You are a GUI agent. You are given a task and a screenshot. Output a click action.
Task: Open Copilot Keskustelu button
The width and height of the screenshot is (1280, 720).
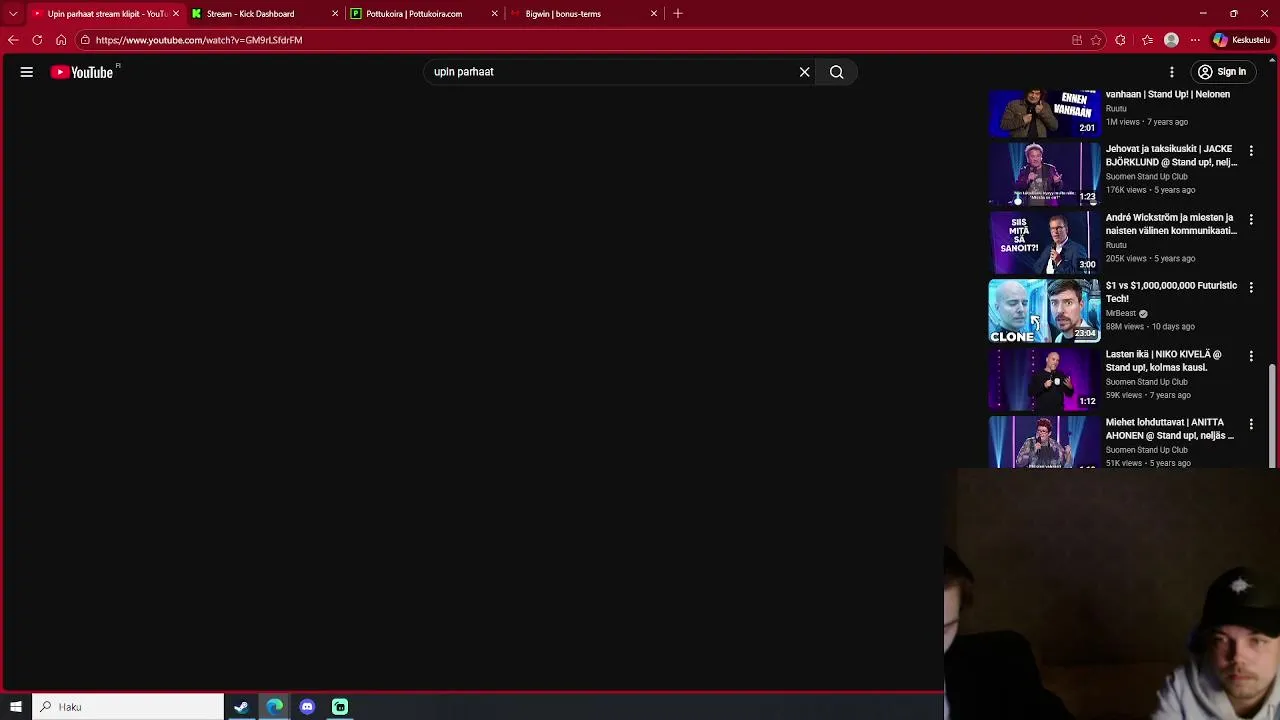click(x=1242, y=40)
